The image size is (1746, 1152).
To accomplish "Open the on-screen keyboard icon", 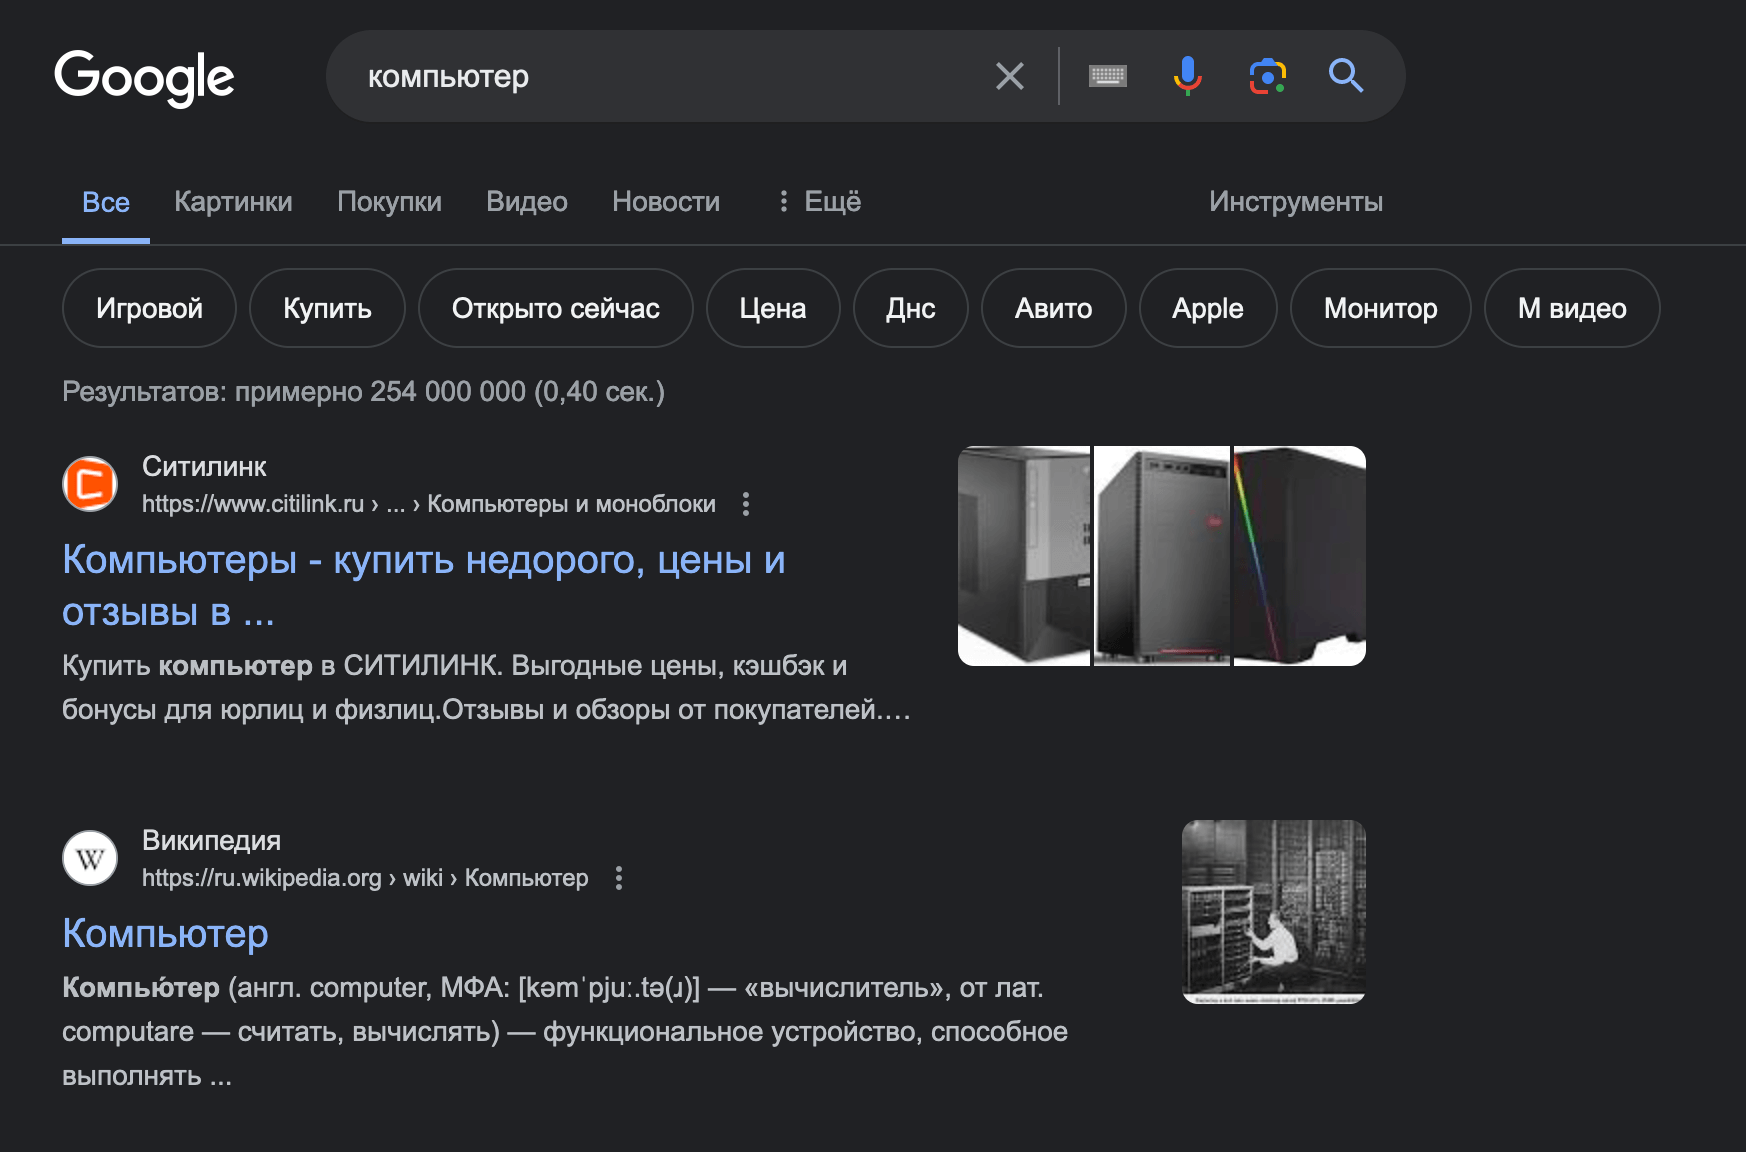I will click(1108, 76).
